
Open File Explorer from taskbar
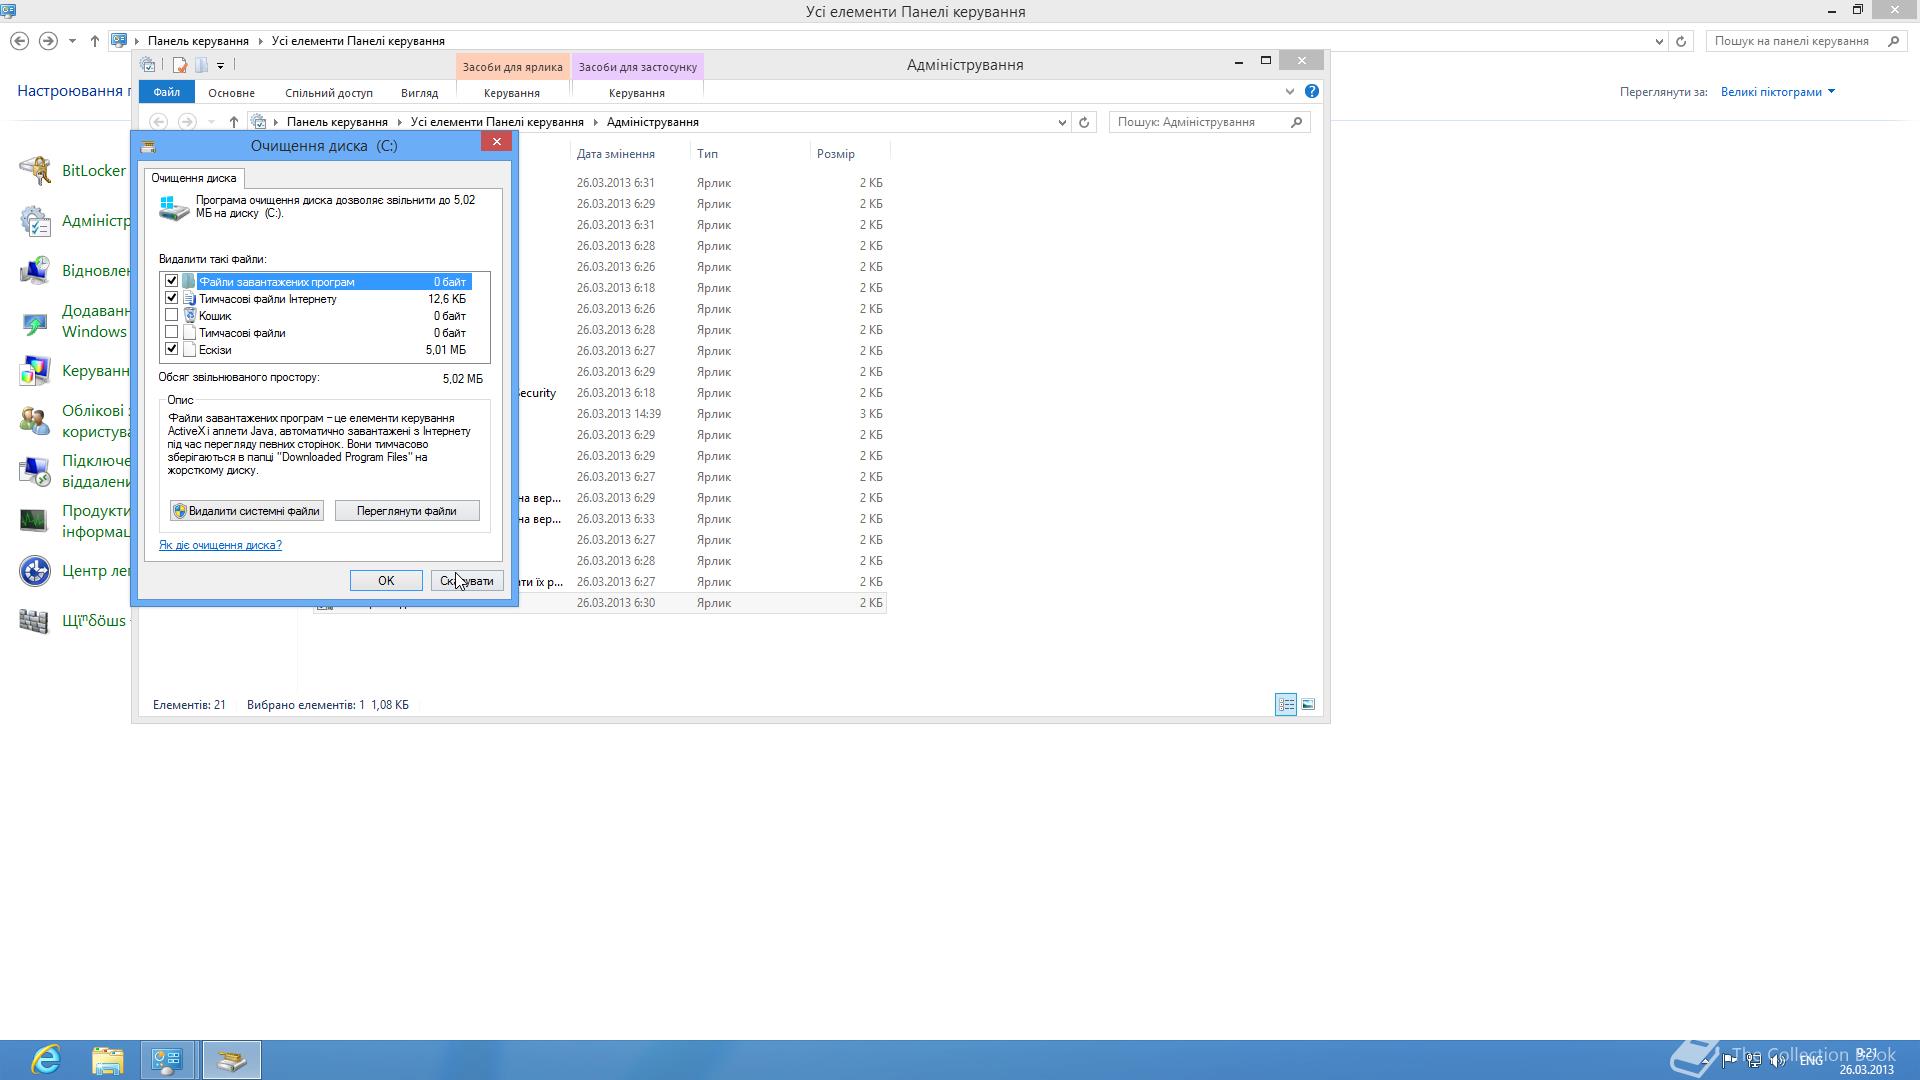[108, 1060]
